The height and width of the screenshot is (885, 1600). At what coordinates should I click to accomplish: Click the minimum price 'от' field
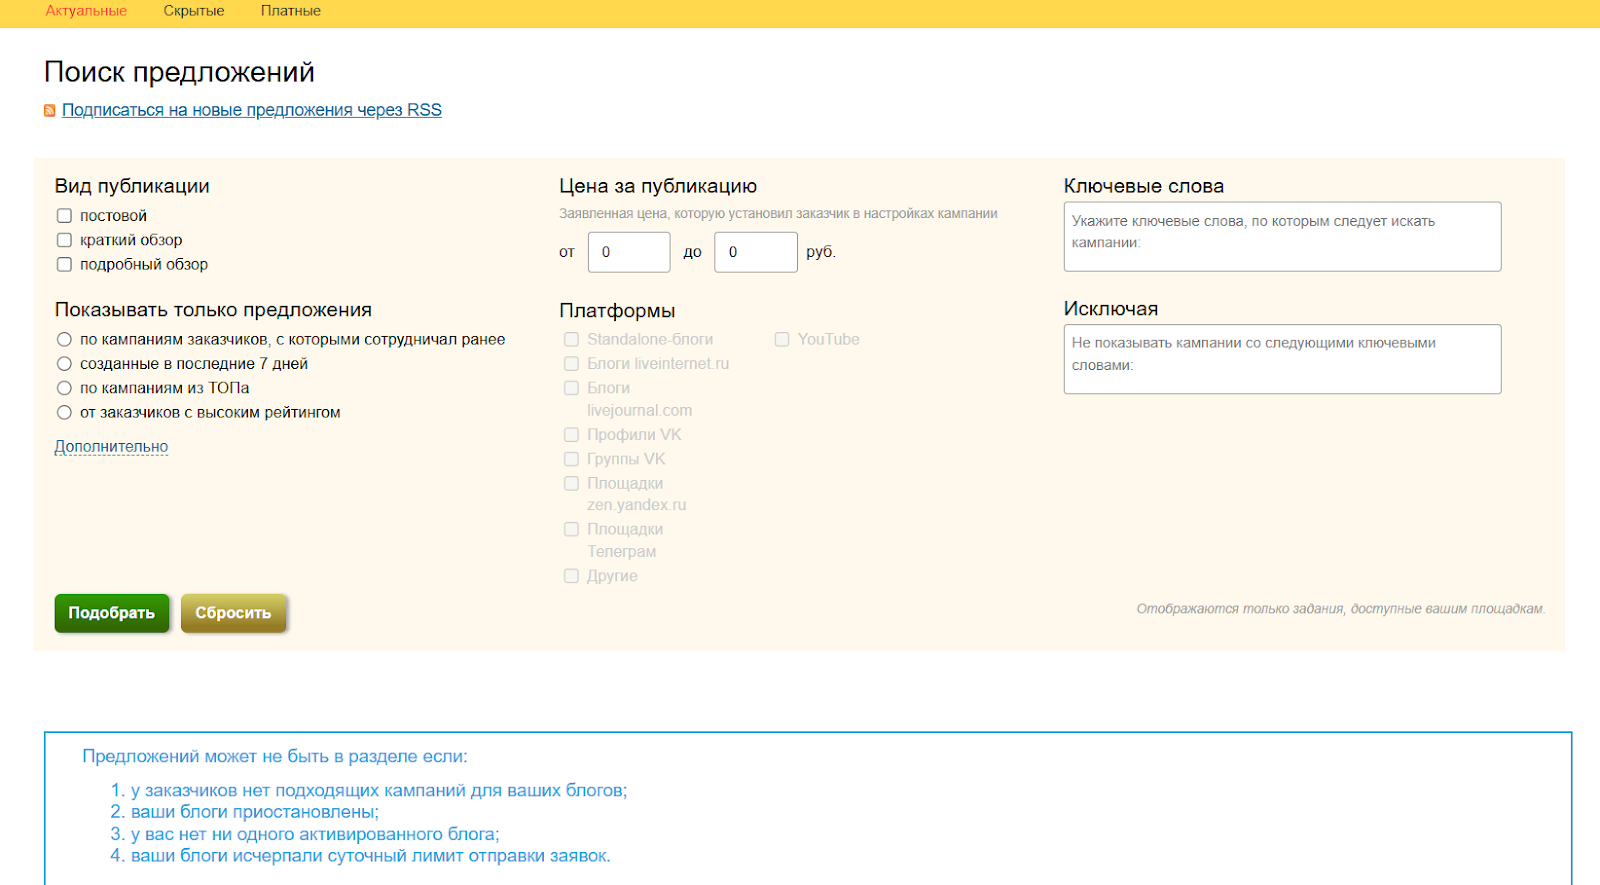[629, 252]
